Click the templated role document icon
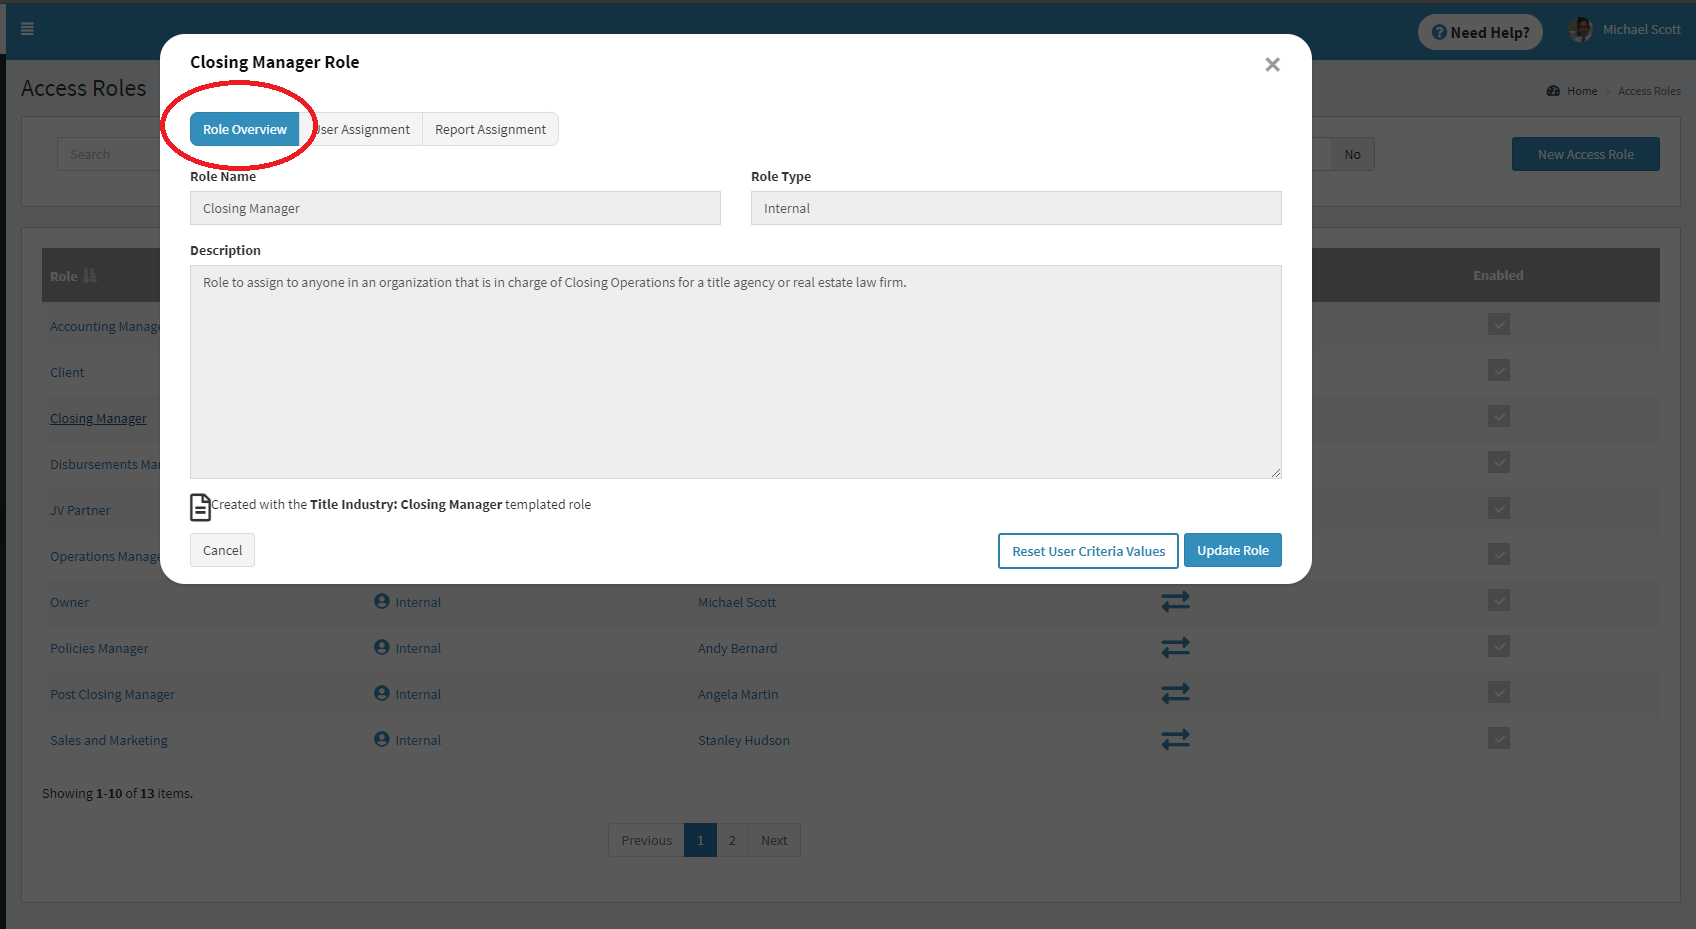1696x929 pixels. [200, 507]
